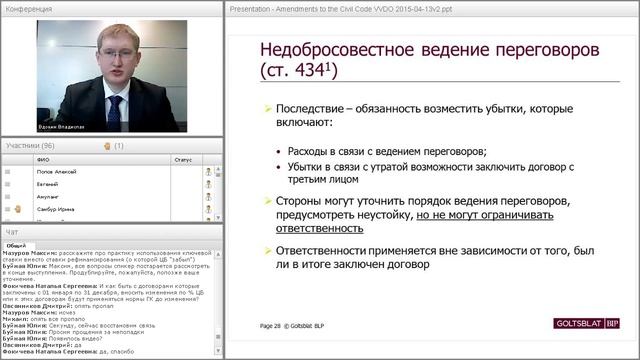The width and height of the screenshot is (640, 360).
Task: Click Михаил message 'опять все пропало'
Action: pyautogui.click(x=44, y=319)
